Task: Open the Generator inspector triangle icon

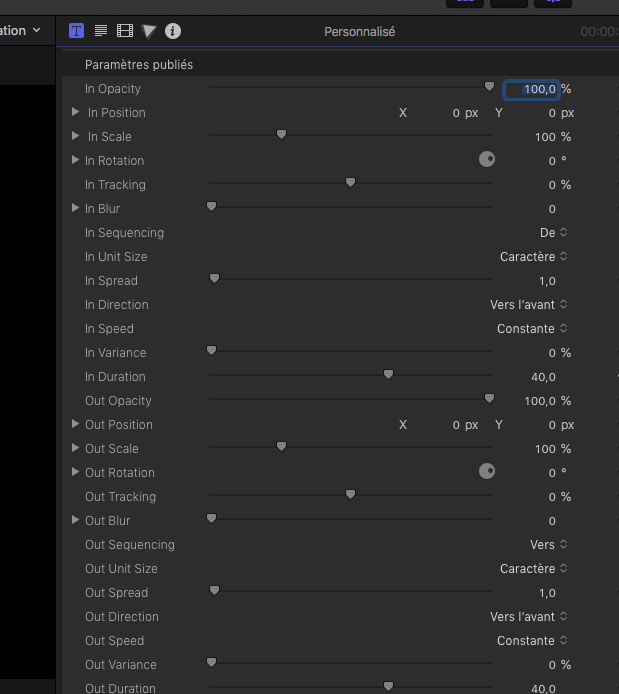Action: coord(149,31)
